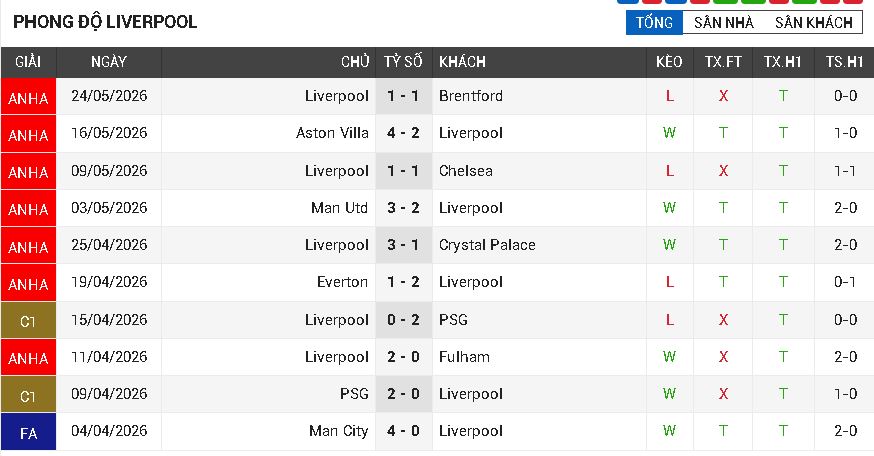Click the TX.FT column header

click(722, 62)
